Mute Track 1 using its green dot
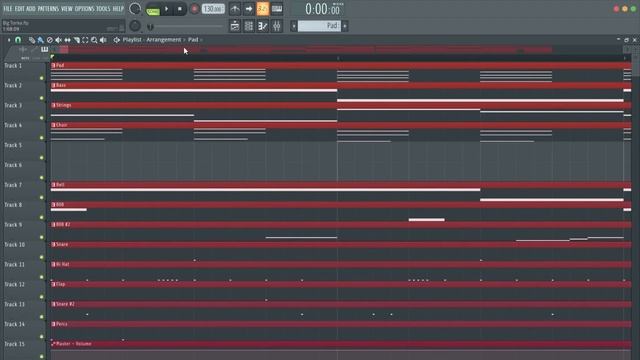640x360 pixels. (42, 78)
